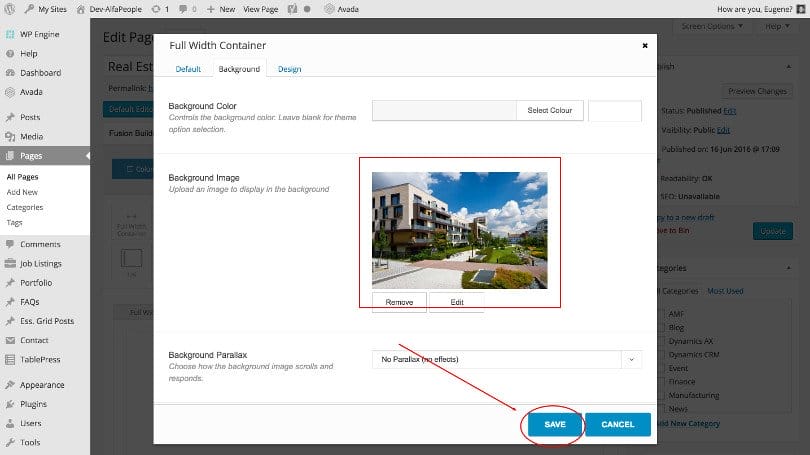The width and height of the screenshot is (810, 455).
Task: Switch to the Default tab
Action: pos(188,69)
